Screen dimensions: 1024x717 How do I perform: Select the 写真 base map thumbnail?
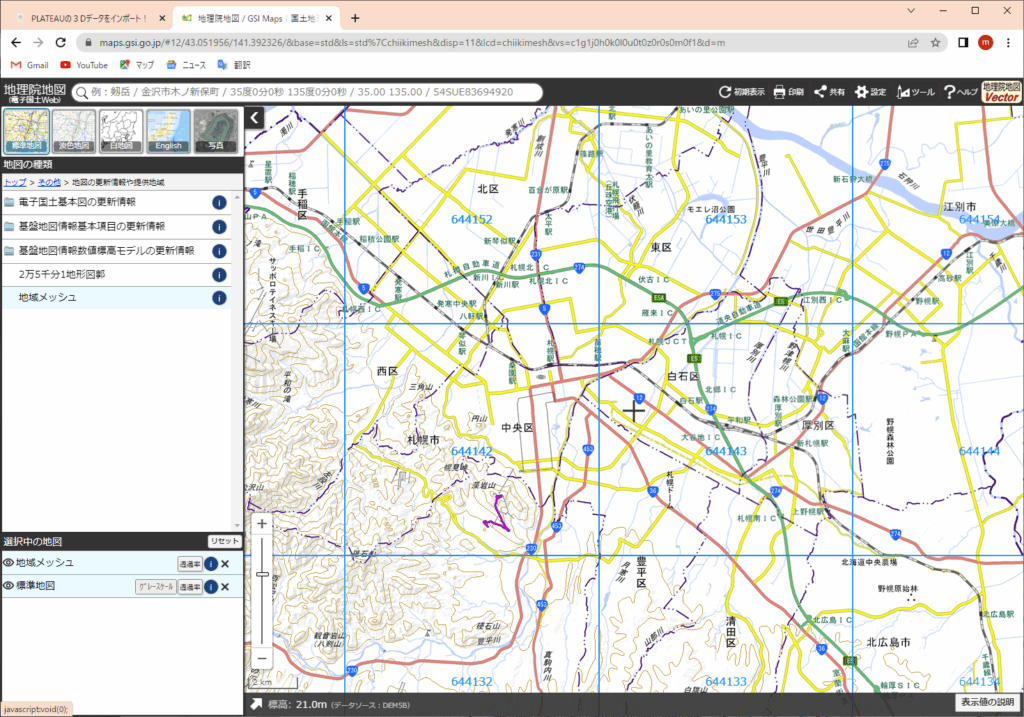[x=215, y=131]
